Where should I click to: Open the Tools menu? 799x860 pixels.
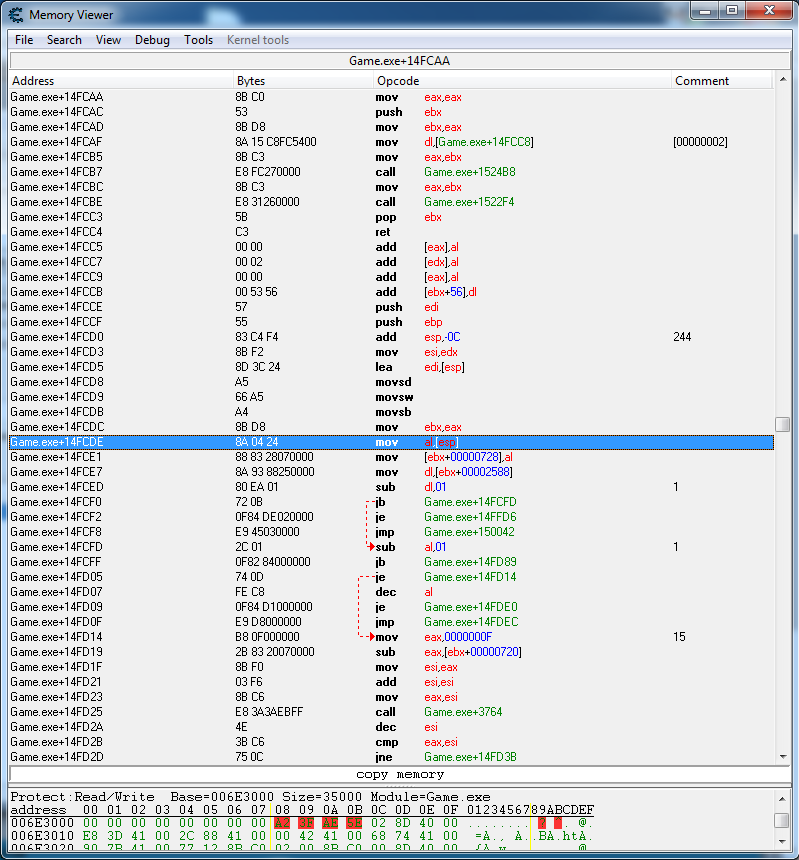(x=198, y=40)
